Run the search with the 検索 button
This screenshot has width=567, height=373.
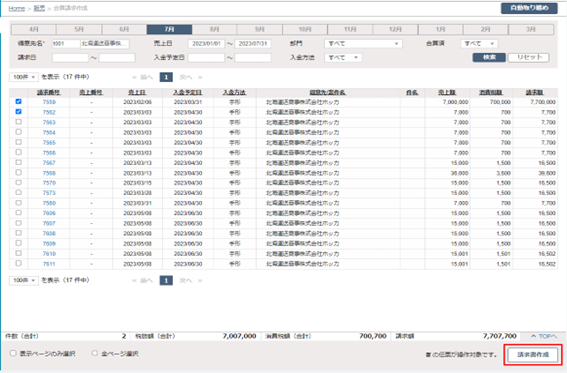click(489, 57)
